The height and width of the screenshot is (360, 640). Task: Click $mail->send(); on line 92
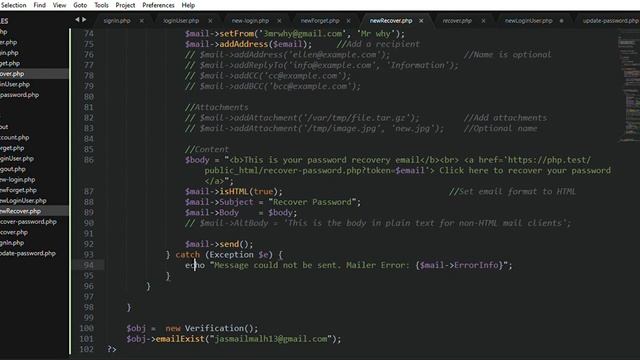pos(219,244)
